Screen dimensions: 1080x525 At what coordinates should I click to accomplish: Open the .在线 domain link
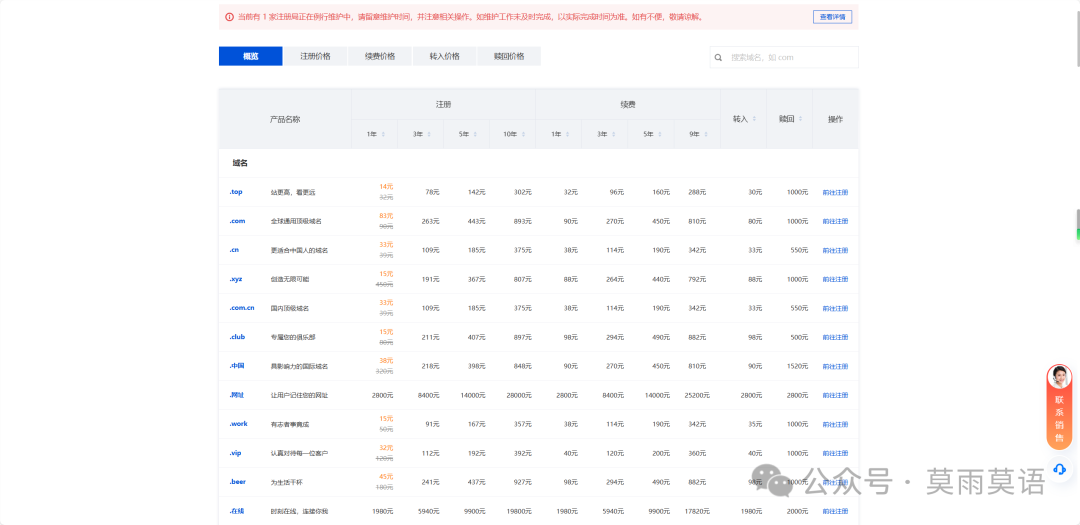[237, 511]
